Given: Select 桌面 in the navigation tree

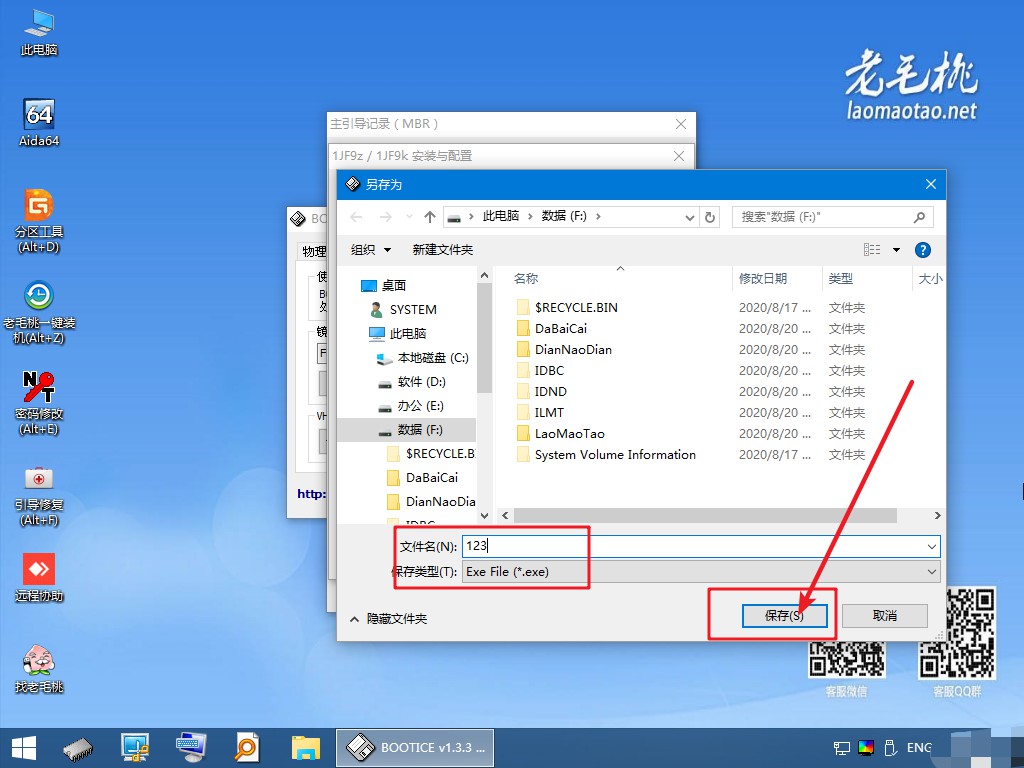Looking at the screenshot, I should click(x=394, y=285).
